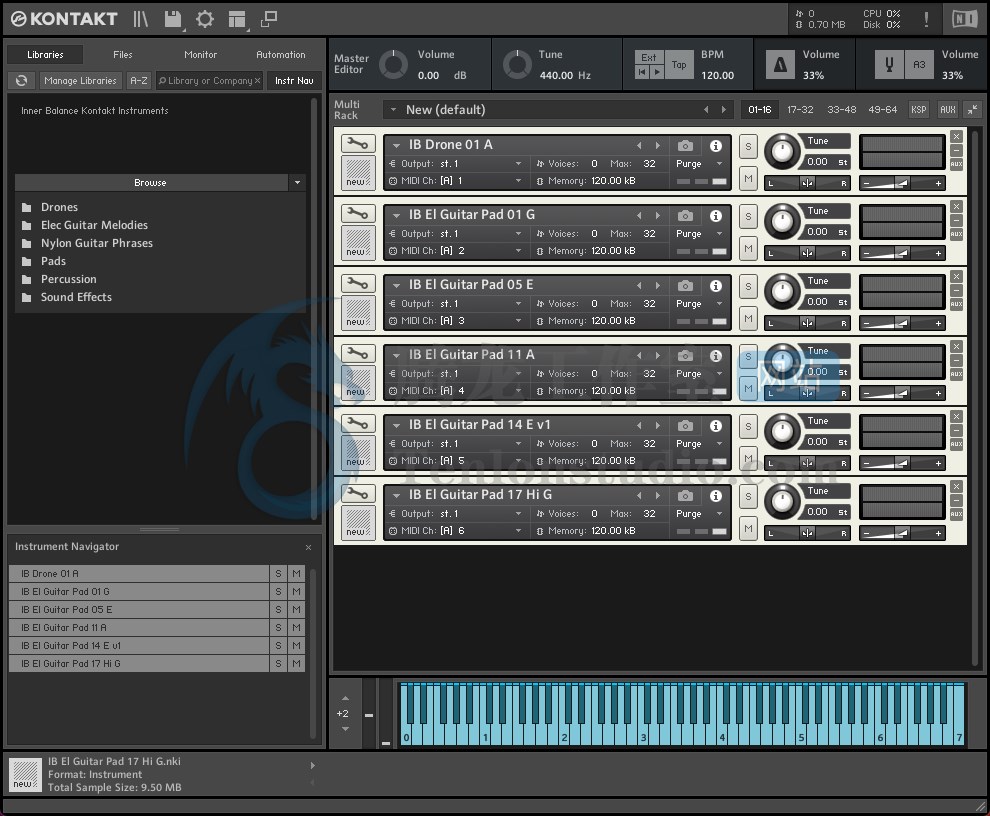Click the A-Z sort button
The image size is (990, 816).
click(x=138, y=81)
